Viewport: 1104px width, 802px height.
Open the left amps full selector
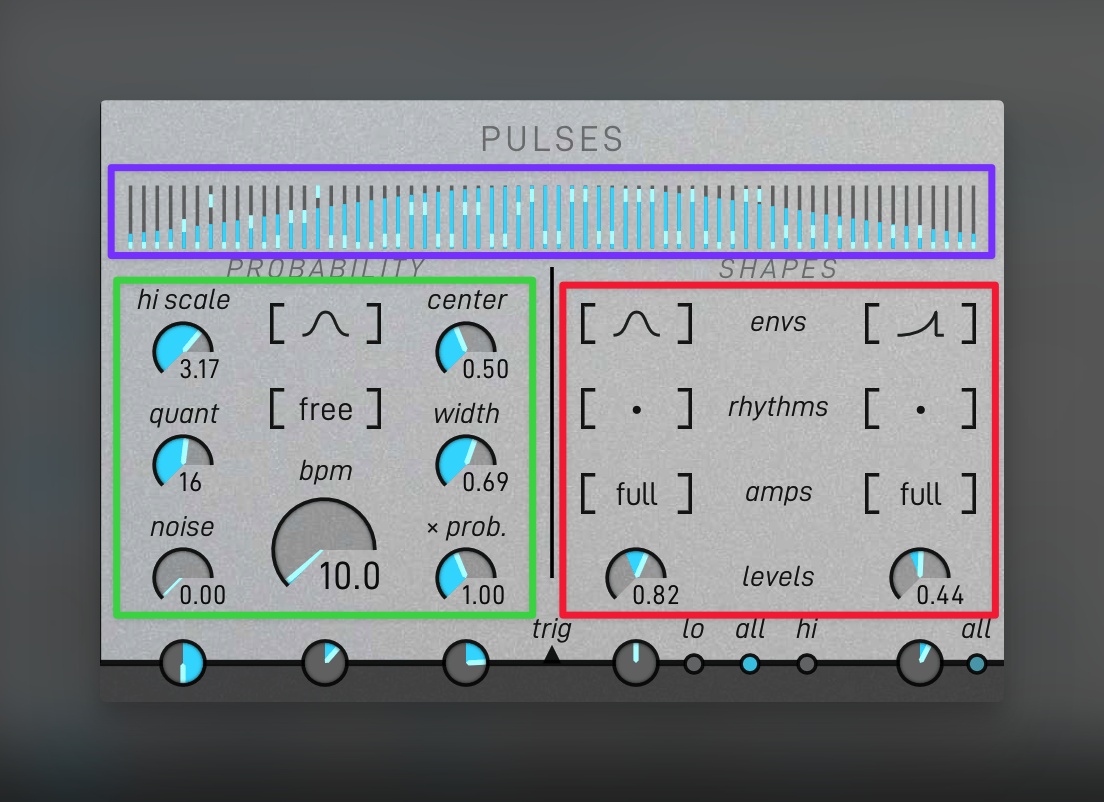636,494
